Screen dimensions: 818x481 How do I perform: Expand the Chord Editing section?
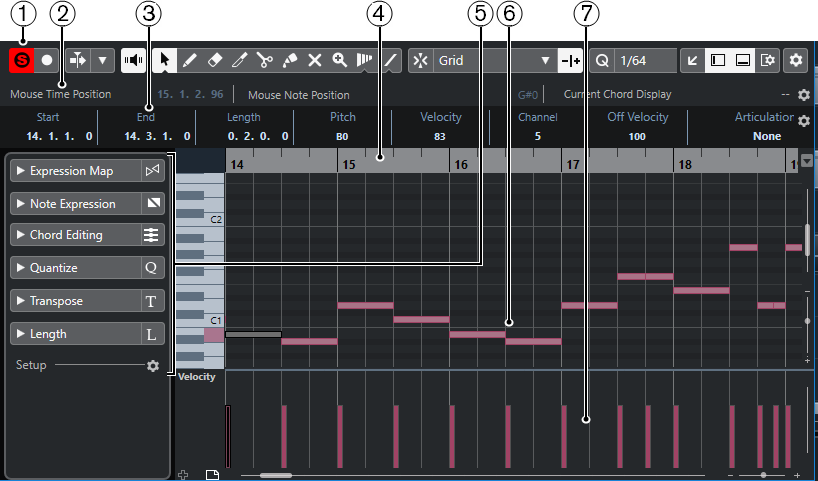(x=20, y=235)
